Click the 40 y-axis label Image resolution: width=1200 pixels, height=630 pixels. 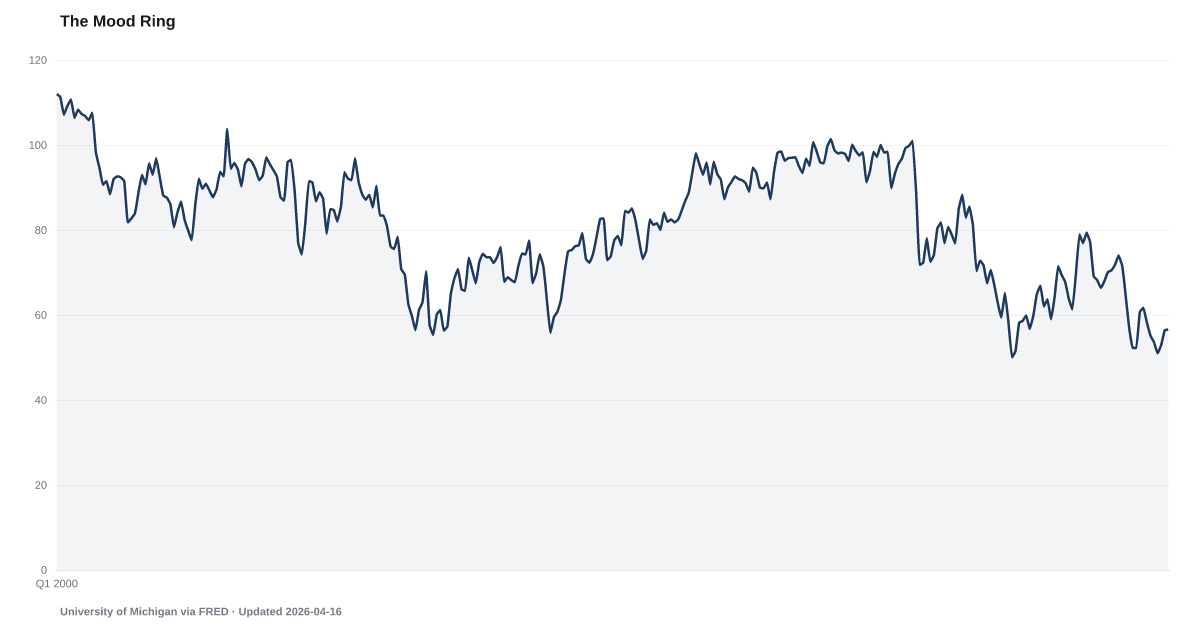tap(40, 401)
